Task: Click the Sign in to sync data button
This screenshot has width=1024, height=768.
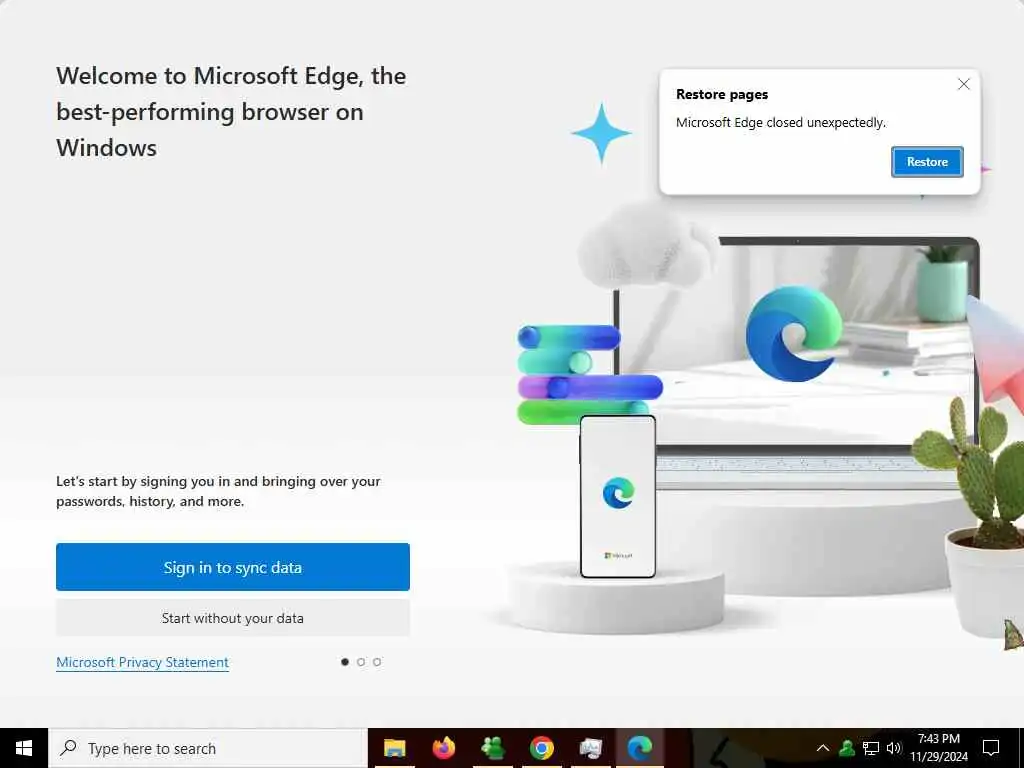Action: click(x=232, y=567)
